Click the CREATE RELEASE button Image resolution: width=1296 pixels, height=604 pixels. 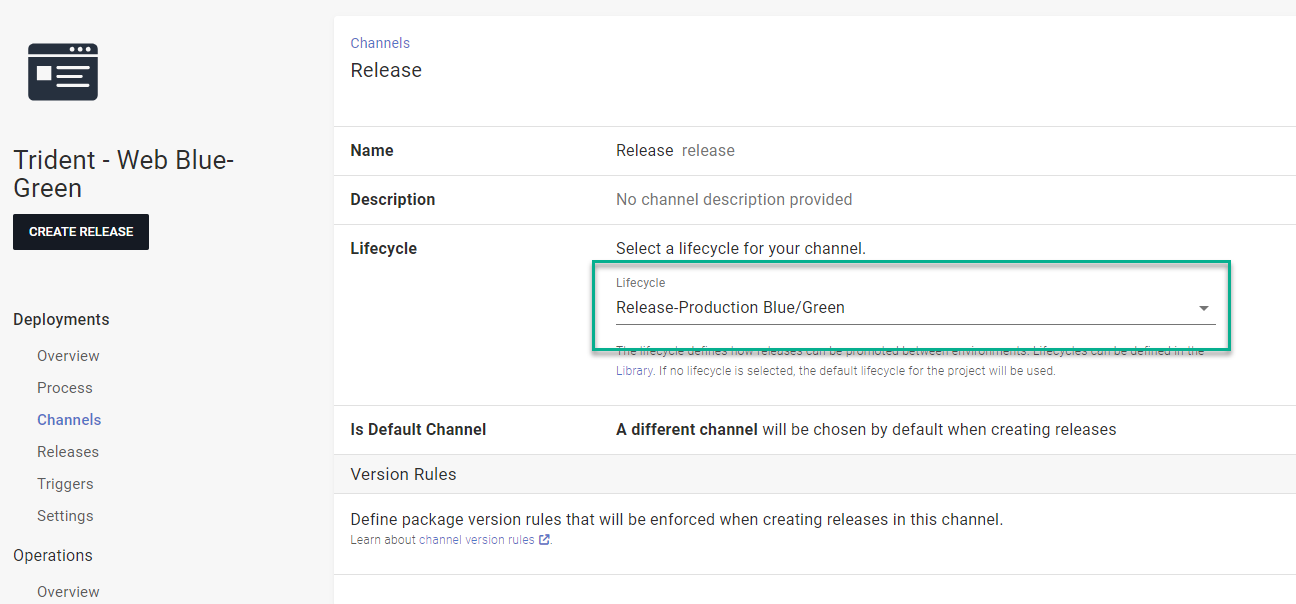(x=80, y=231)
